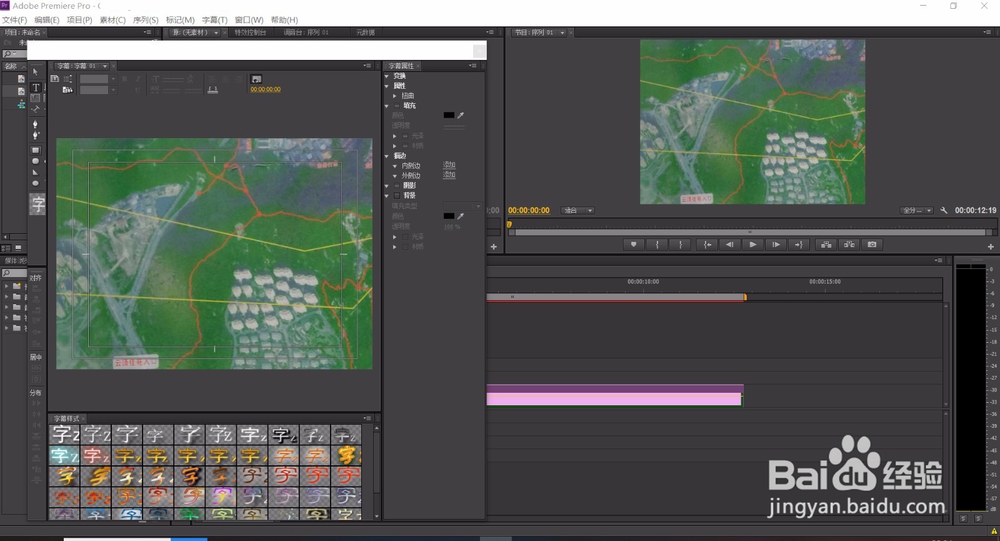1000x541 pixels.
Task: Click the Tab Stops icon in titler
Action: (213, 90)
